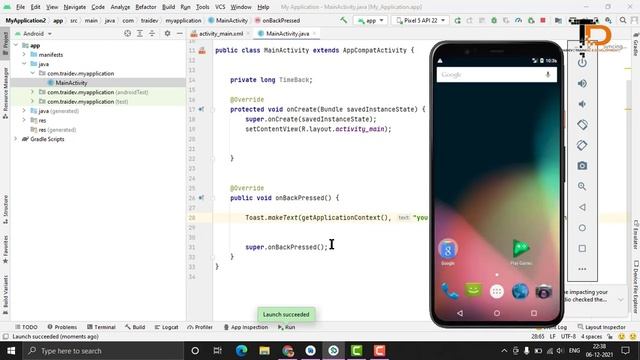This screenshot has height=360, width=640.
Task: Expand the manifests folder
Action: (24, 54)
